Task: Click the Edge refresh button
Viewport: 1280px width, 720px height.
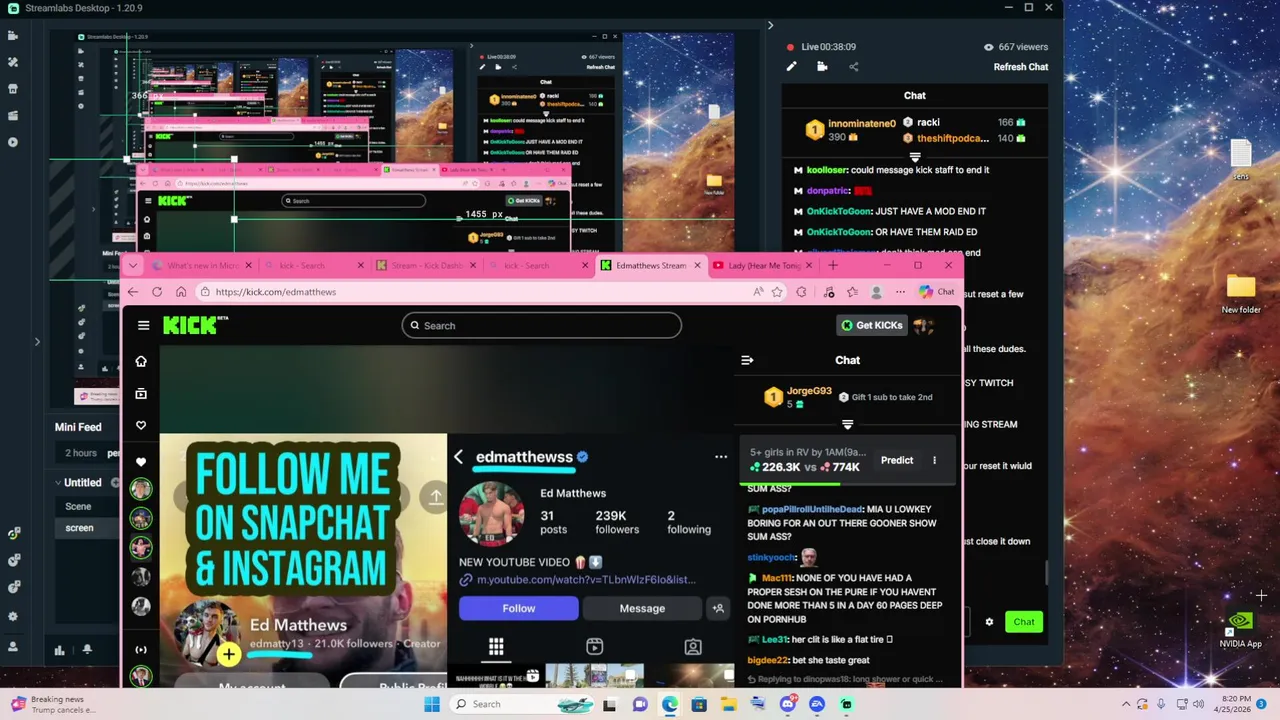Action: (x=157, y=292)
